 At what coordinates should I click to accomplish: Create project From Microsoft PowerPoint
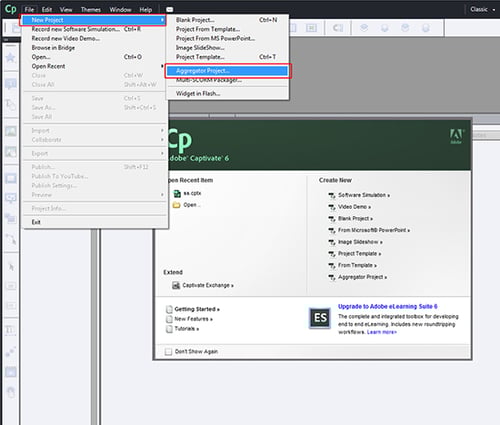click(374, 230)
